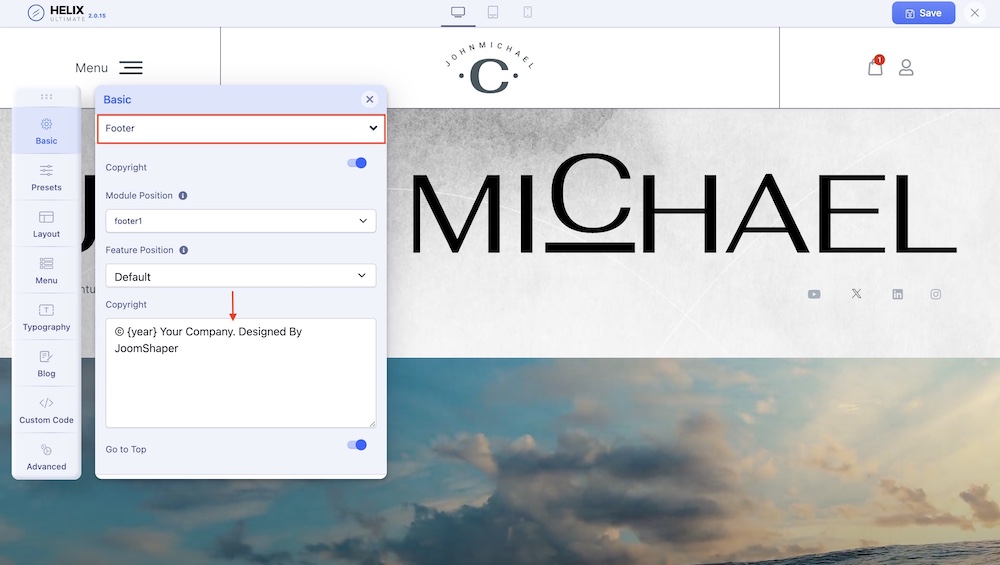Click the X (Twitter) social icon
Image resolution: width=1000 pixels, height=565 pixels.
(x=856, y=293)
